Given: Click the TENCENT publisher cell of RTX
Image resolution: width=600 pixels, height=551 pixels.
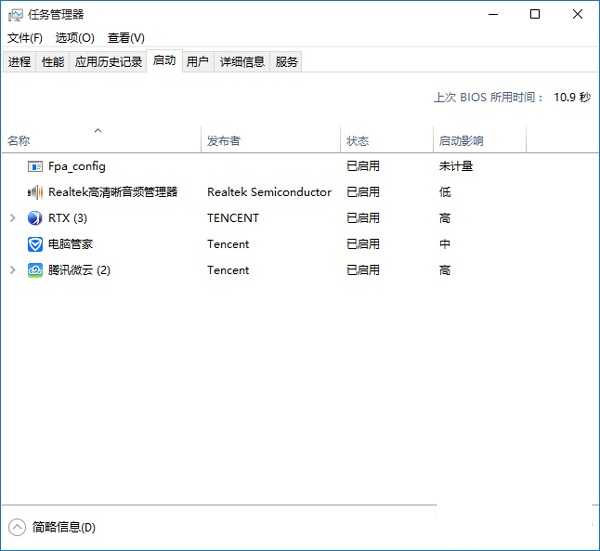Looking at the screenshot, I should pos(233,218).
